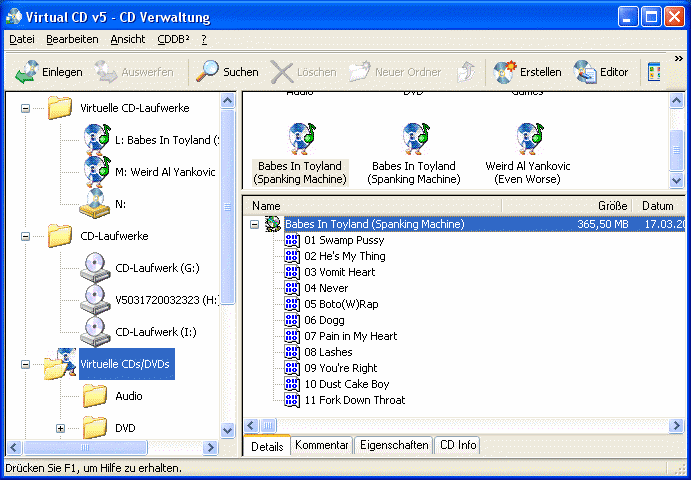
Task: Select V5031720032323 (H:) drive icon
Action: pyautogui.click(x=95, y=300)
